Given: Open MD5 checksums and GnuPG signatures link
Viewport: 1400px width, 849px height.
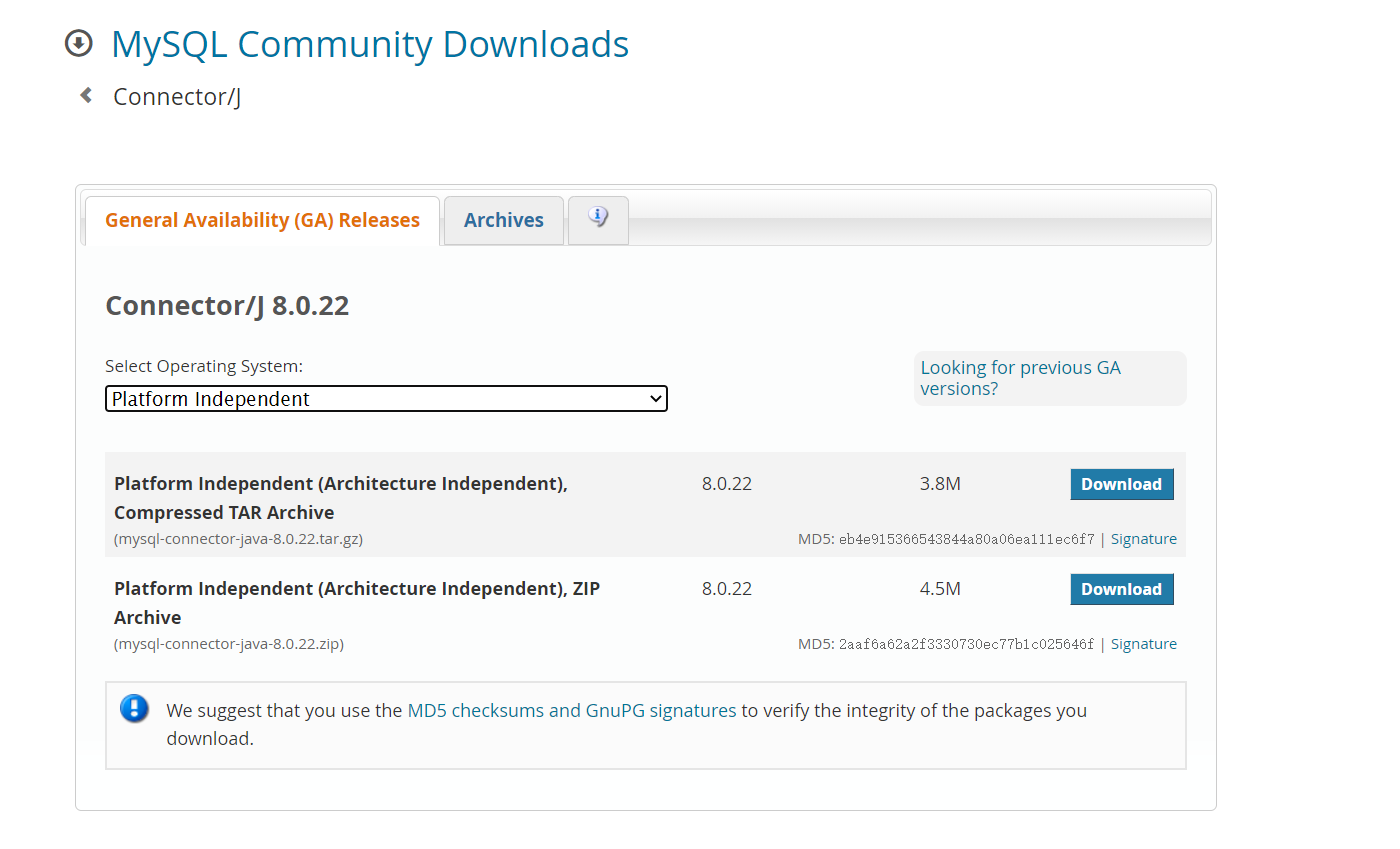Looking at the screenshot, I should (x=572, y=711).
